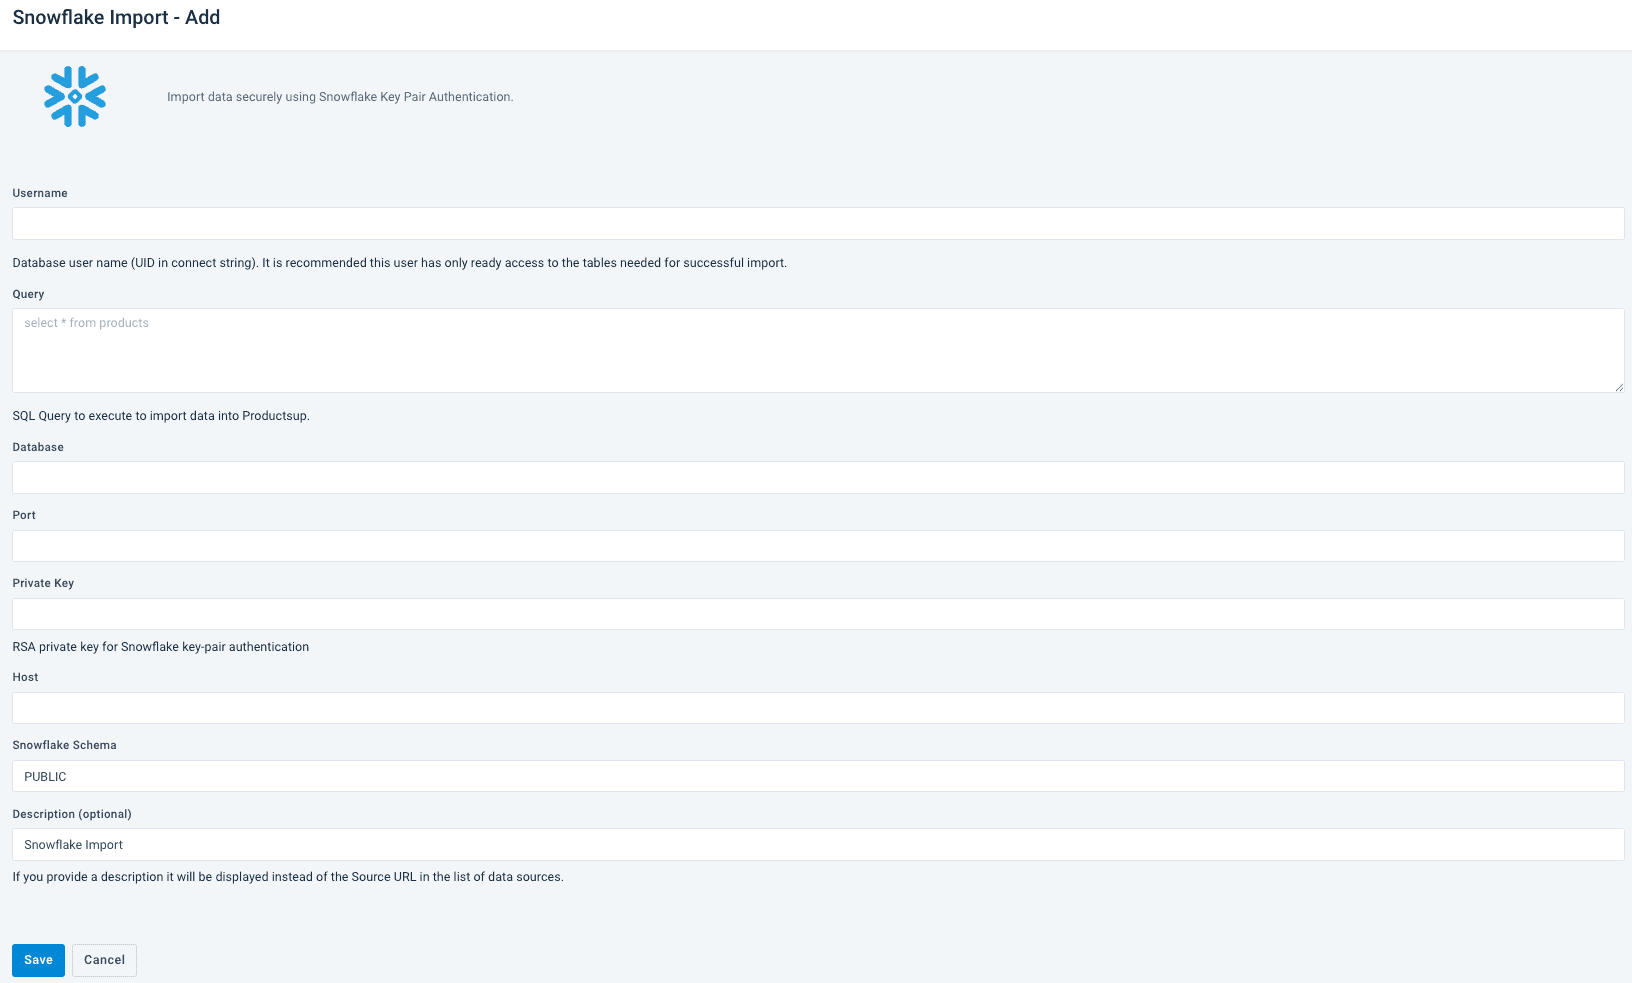Click the Database input field

click(x=818, y=477)
